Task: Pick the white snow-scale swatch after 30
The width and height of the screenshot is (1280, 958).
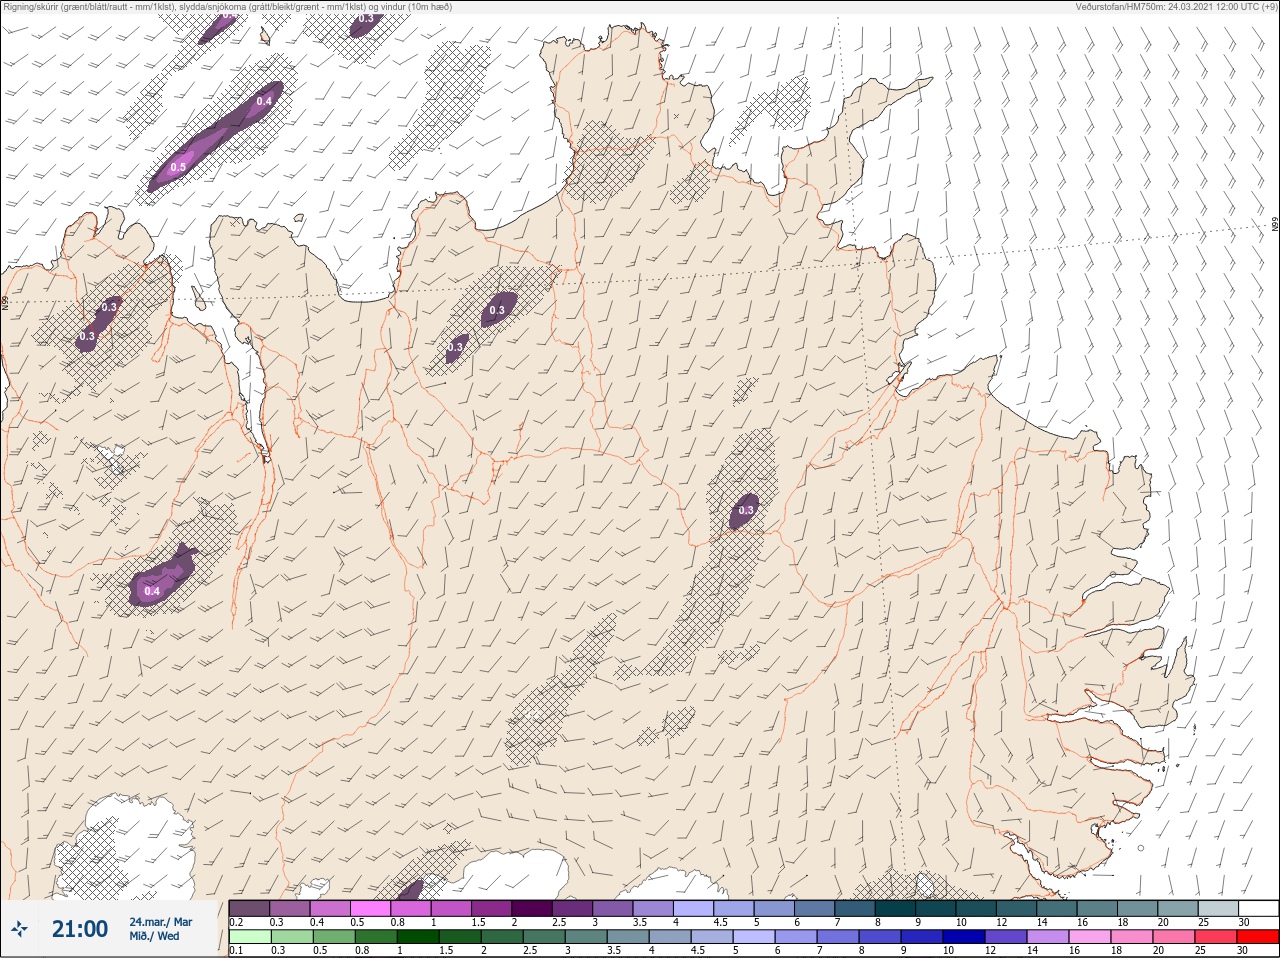Action: (x=1259, y=908)
